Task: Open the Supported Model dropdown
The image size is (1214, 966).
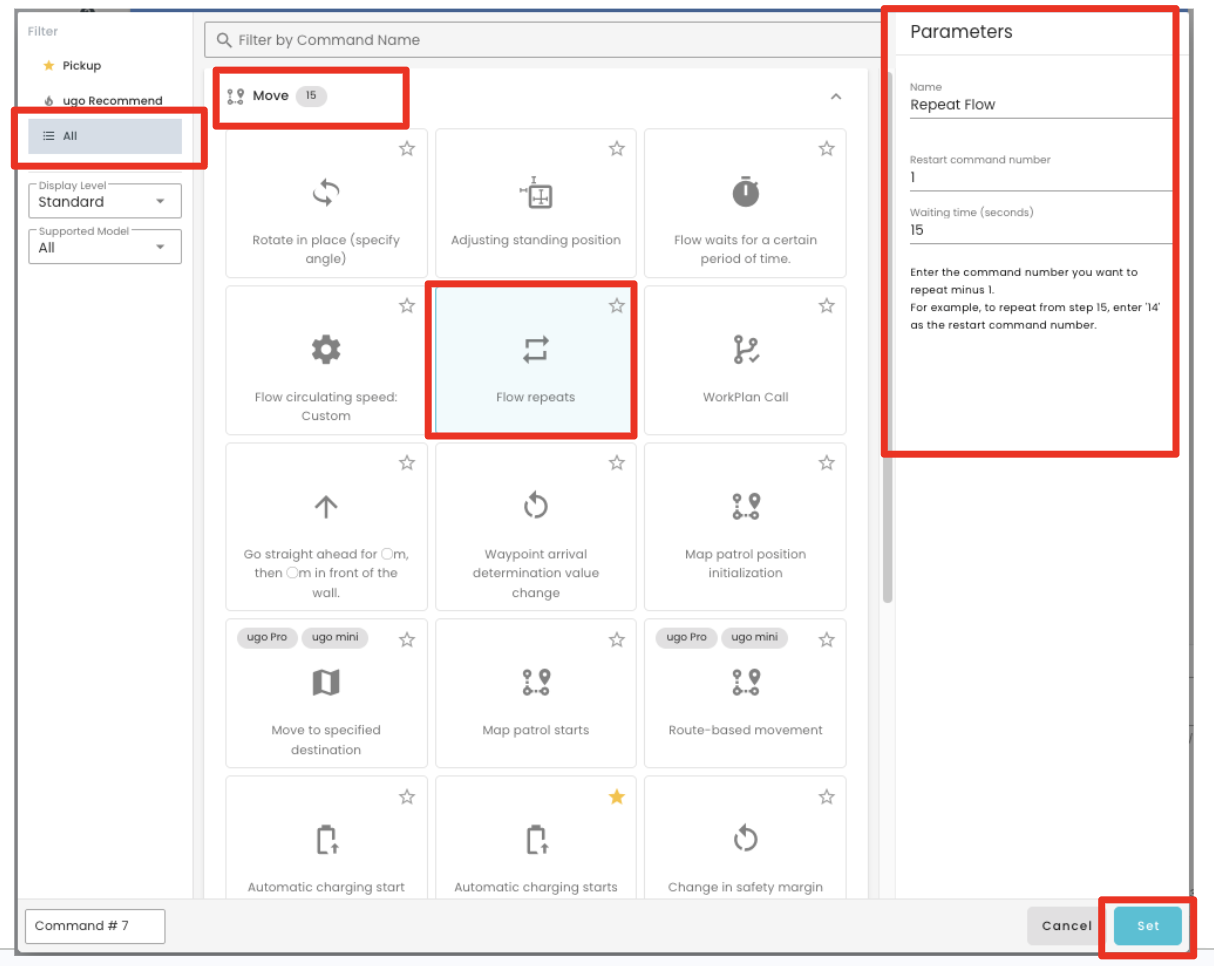Action: point(105,247)
